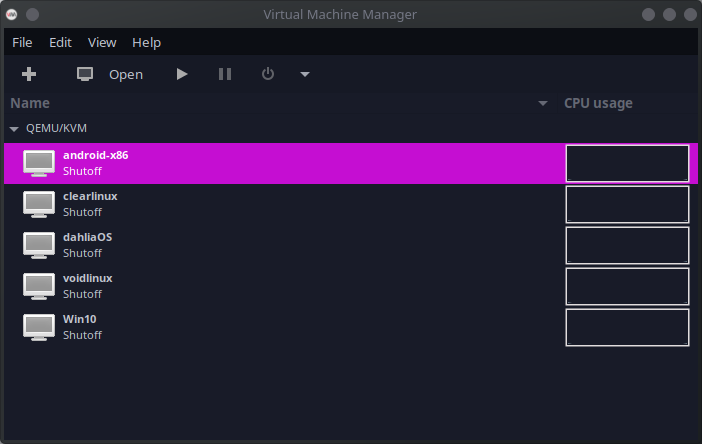Open the View menu

102,42
